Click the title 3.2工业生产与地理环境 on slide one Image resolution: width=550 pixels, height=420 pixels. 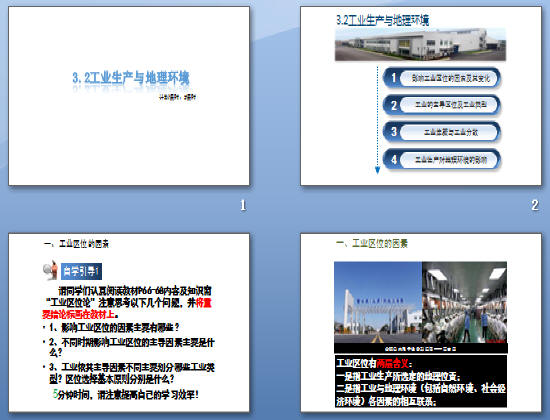131,78
